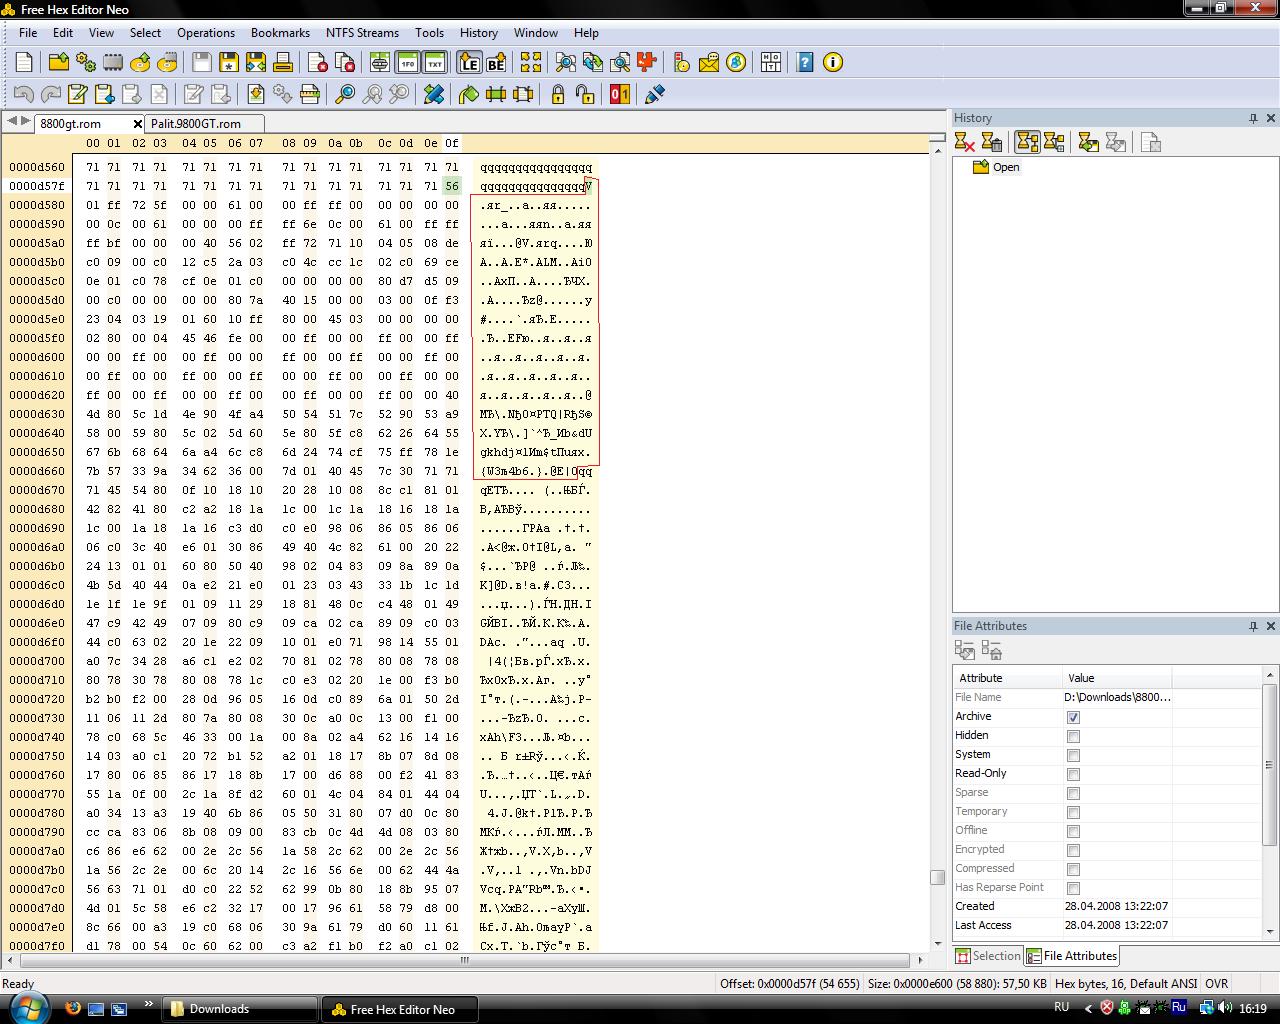Switch to the Palit.9800GT.rom tab
This screenshot has width=1280, height=1024.
(x=196, y=124)
